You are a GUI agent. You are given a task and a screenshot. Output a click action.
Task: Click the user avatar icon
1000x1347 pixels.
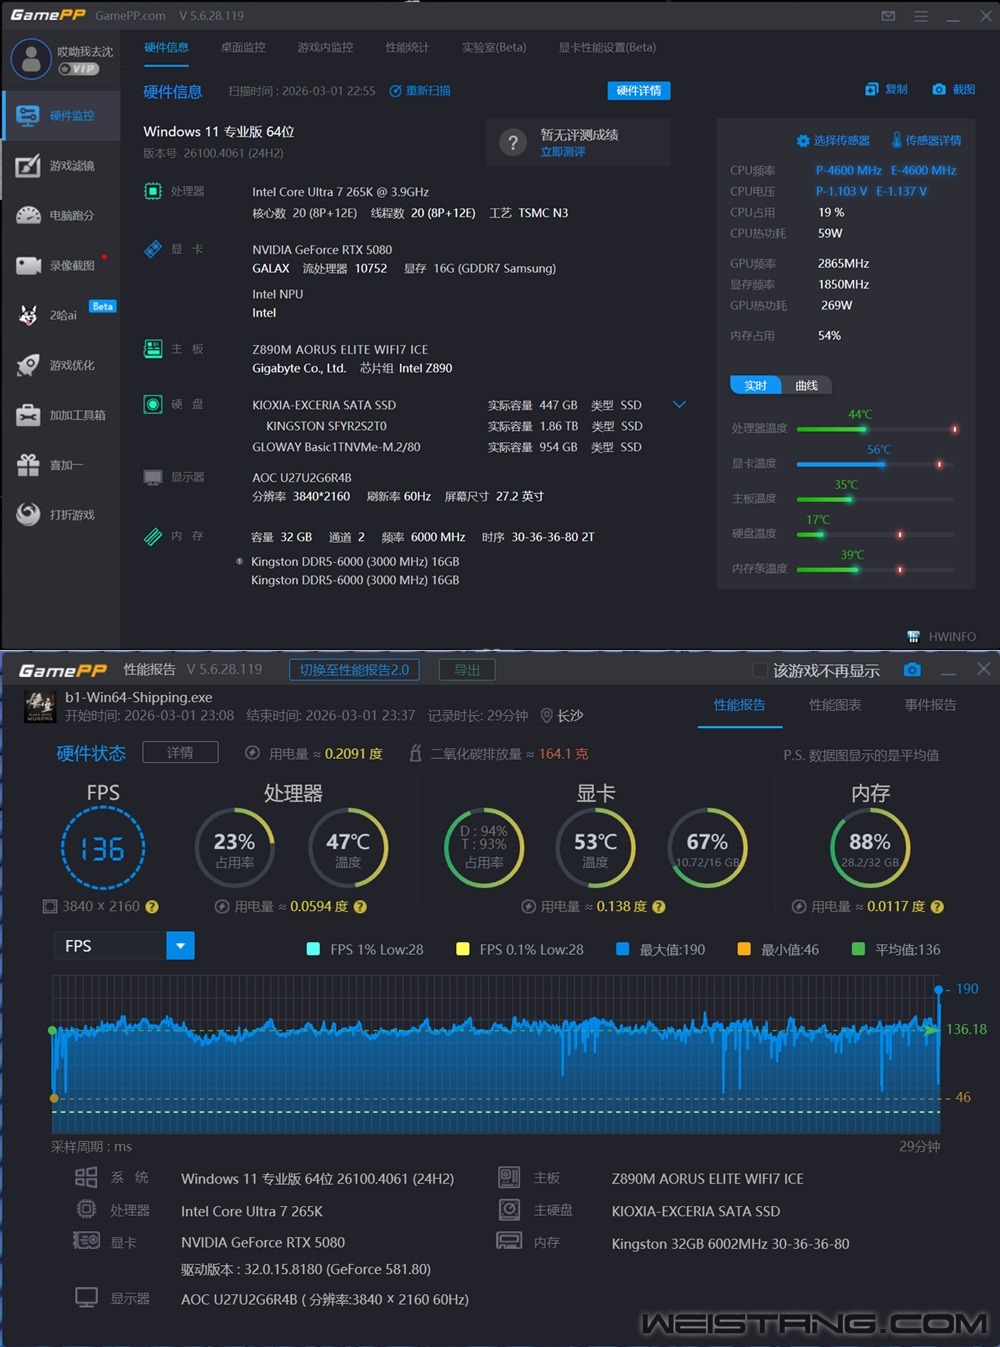click(31, 59)
